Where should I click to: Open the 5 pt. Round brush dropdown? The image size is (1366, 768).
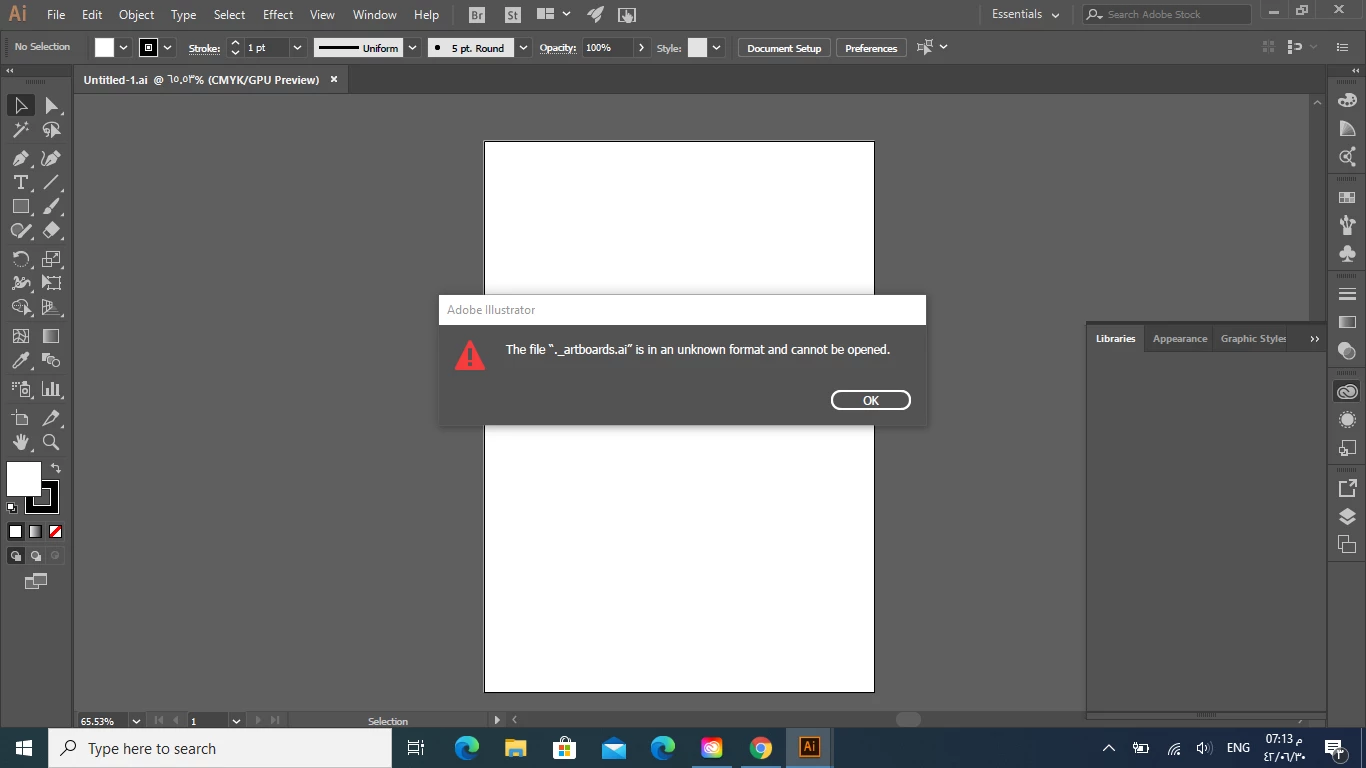point(523,47)
